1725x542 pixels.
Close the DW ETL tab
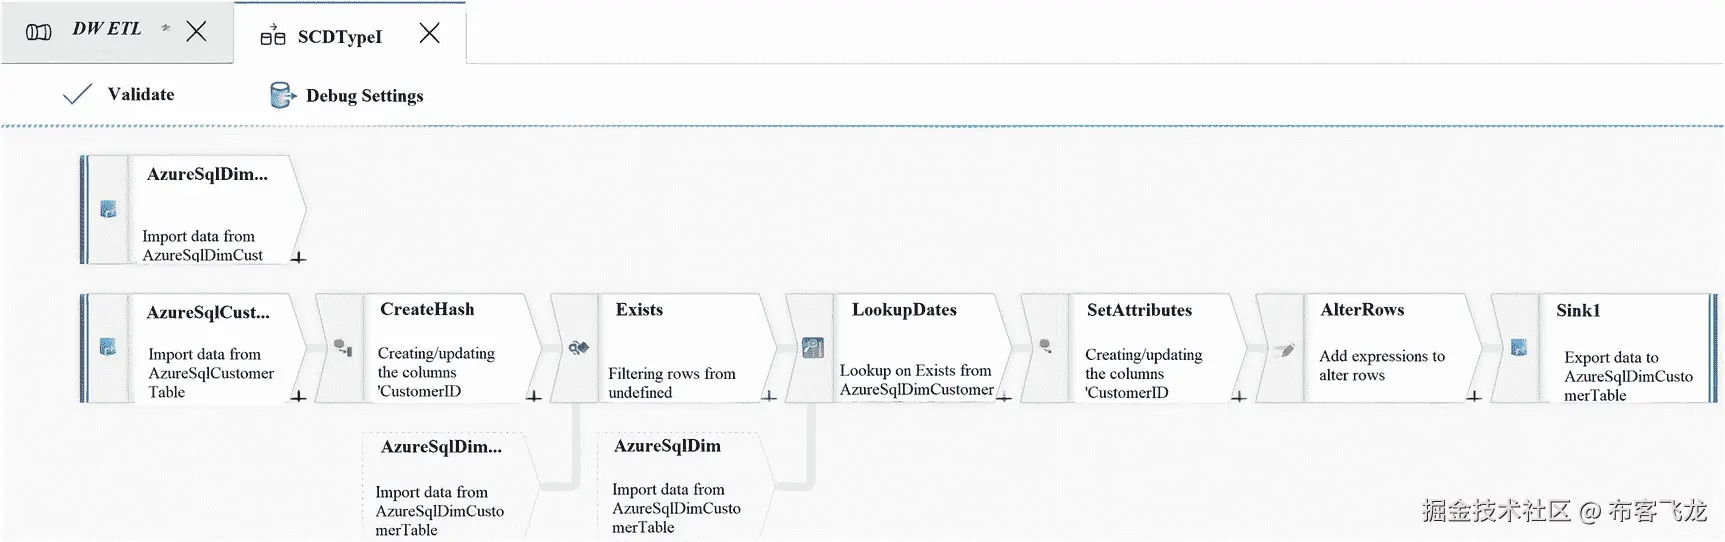[197, 31]
